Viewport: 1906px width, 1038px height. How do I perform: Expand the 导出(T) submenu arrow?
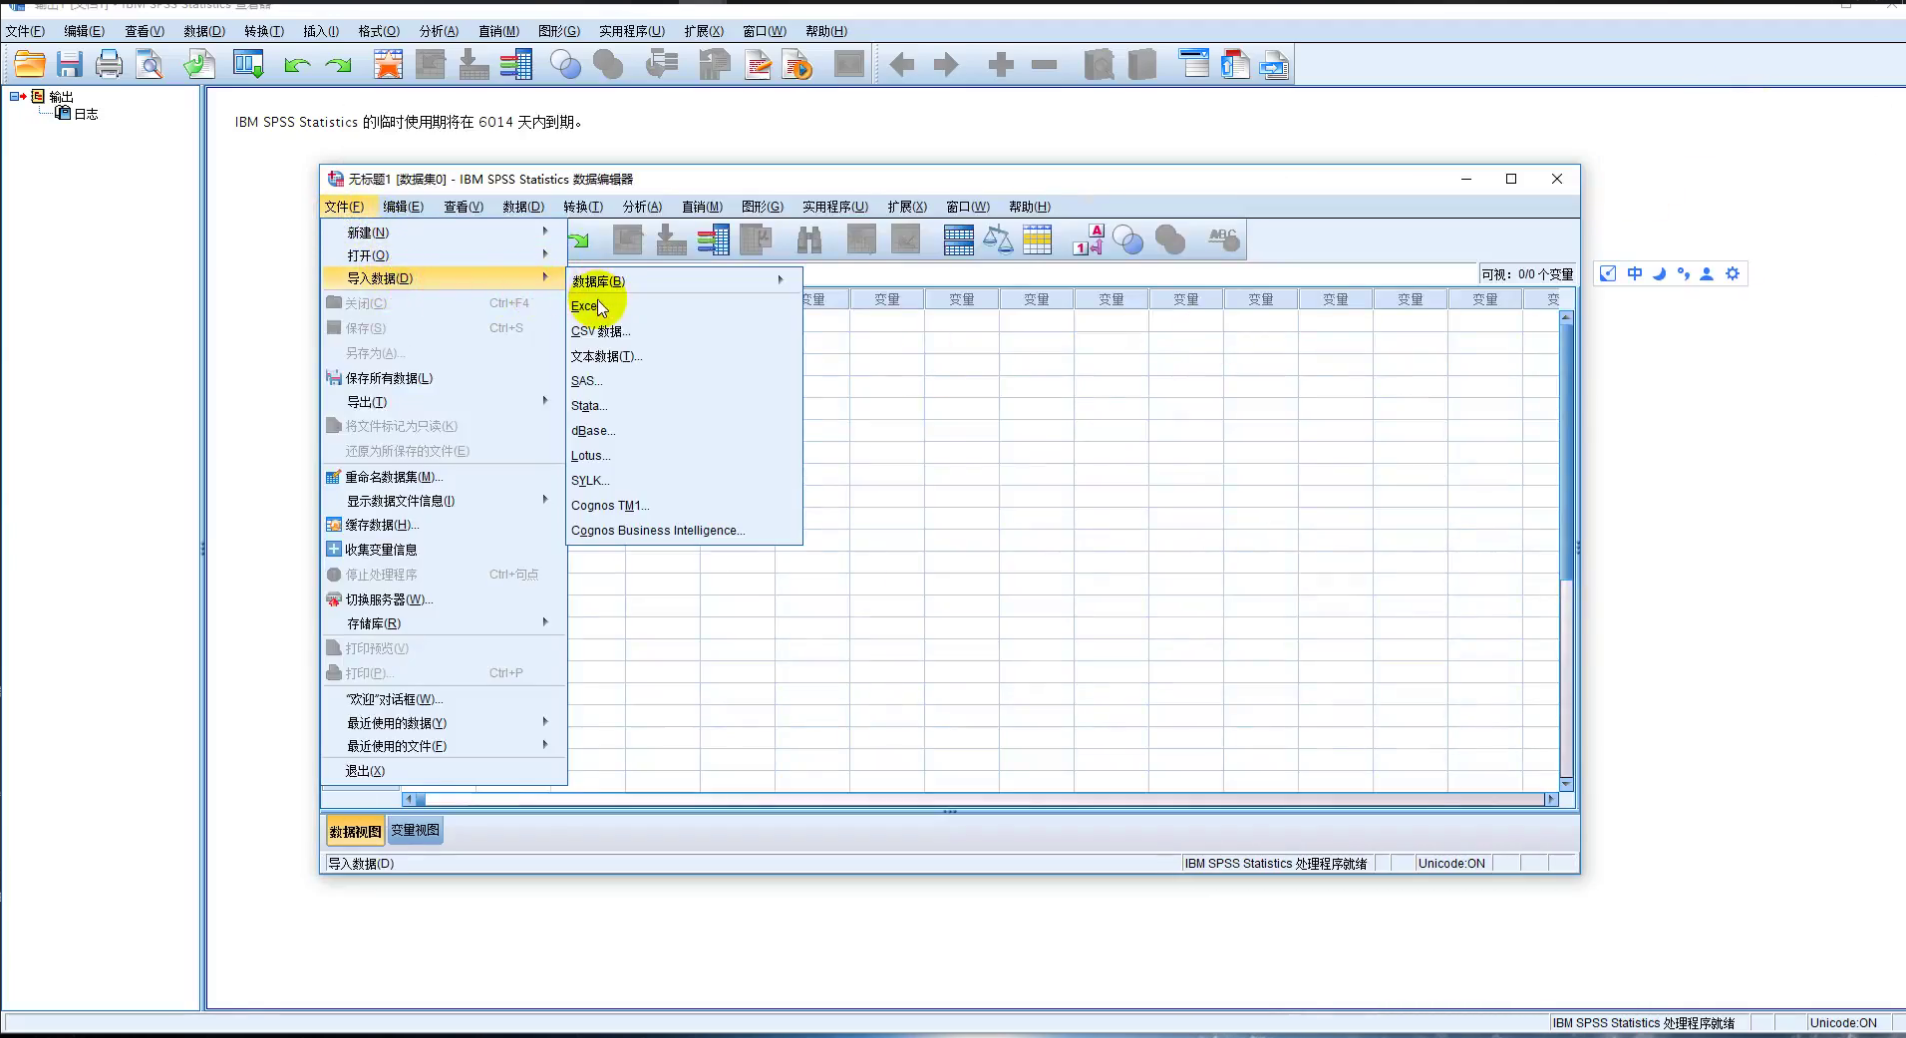click(x=545, y=401)
